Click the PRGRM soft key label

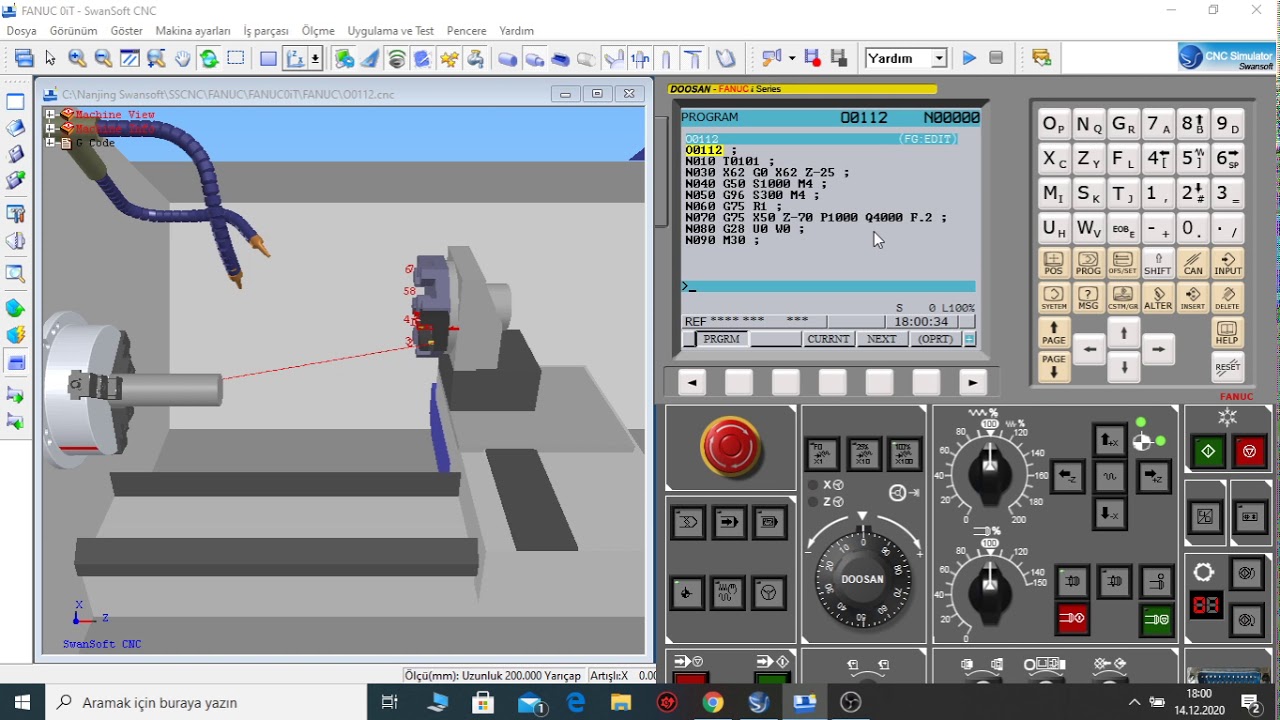[721, 339]
